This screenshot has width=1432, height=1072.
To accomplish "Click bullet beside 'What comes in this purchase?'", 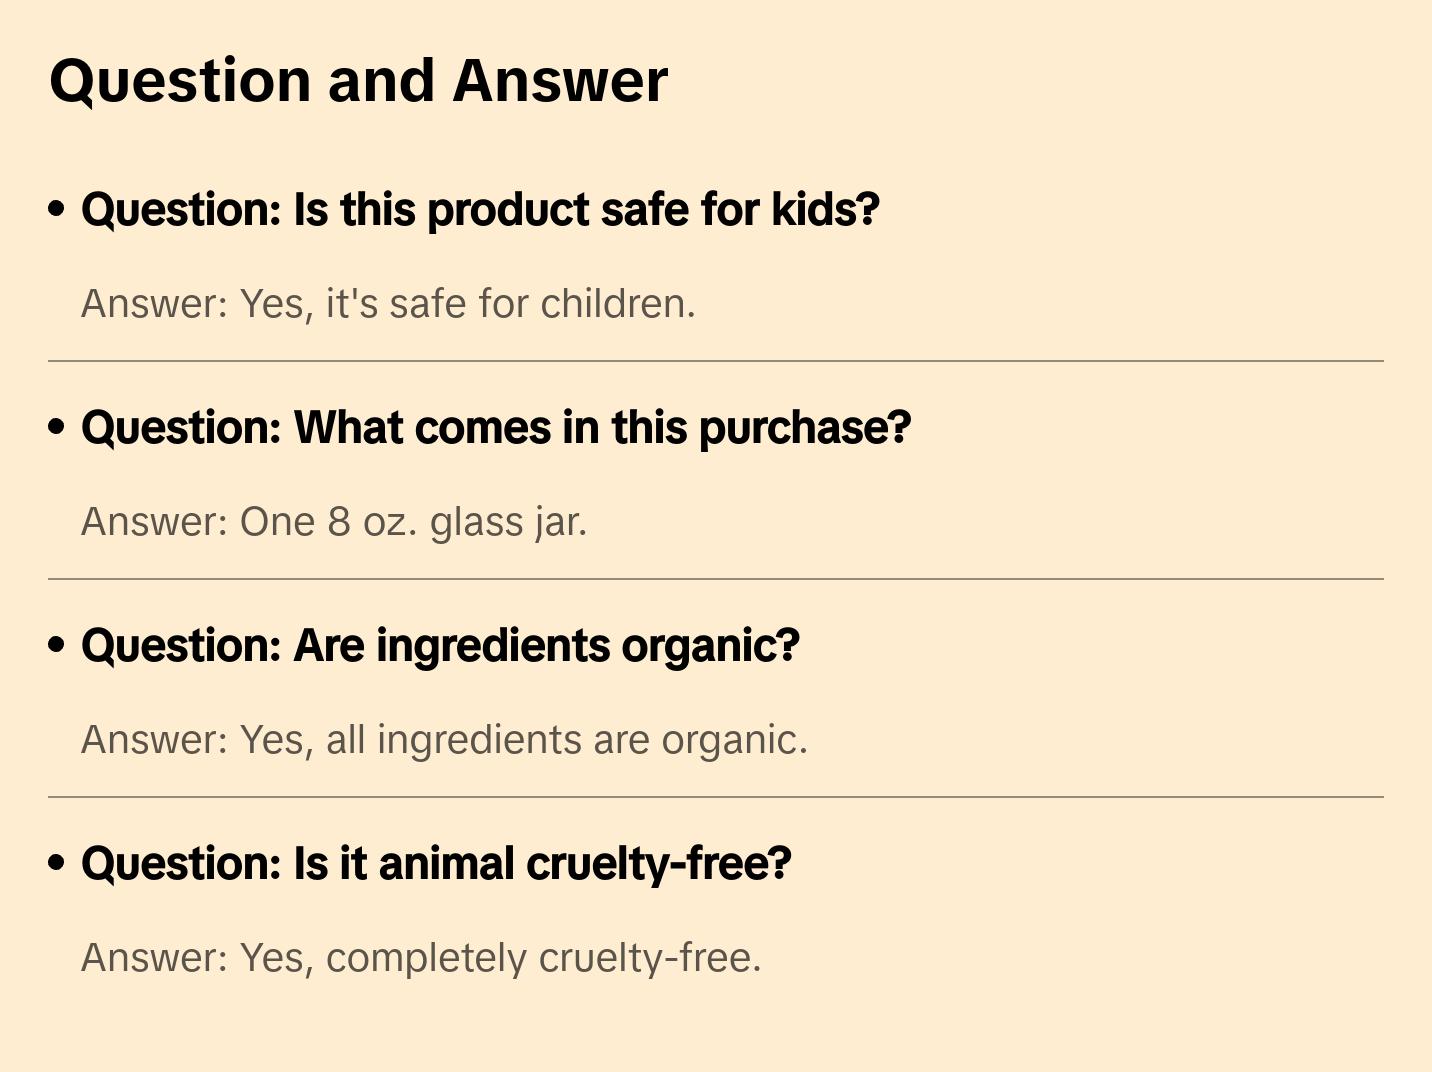I will (x=57, y=427).
